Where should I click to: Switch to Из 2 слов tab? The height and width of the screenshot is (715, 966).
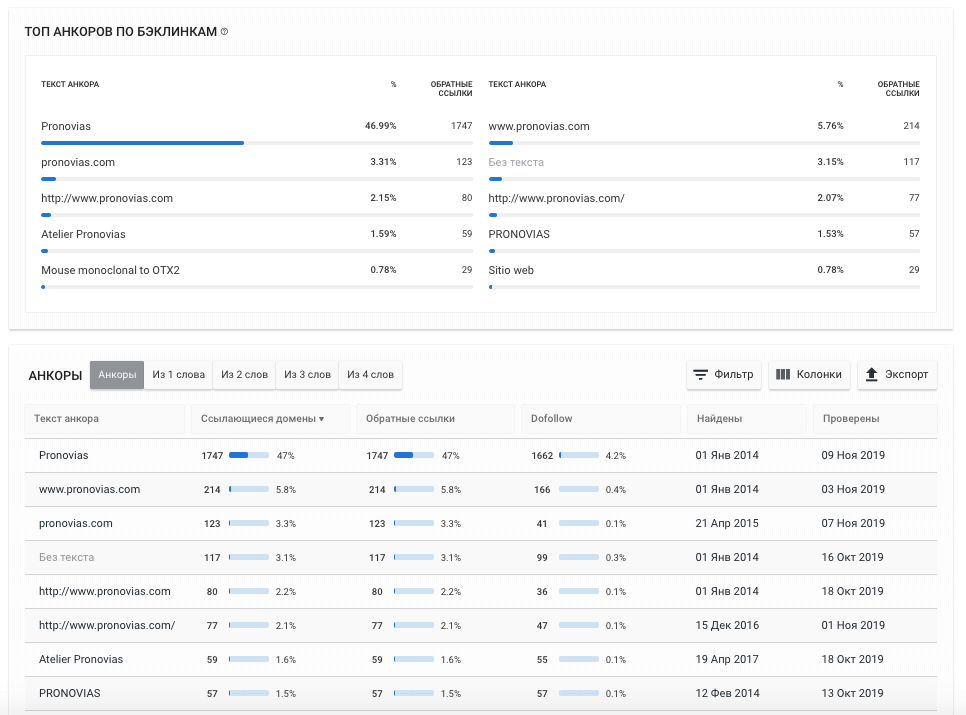[x=245, y=374]
